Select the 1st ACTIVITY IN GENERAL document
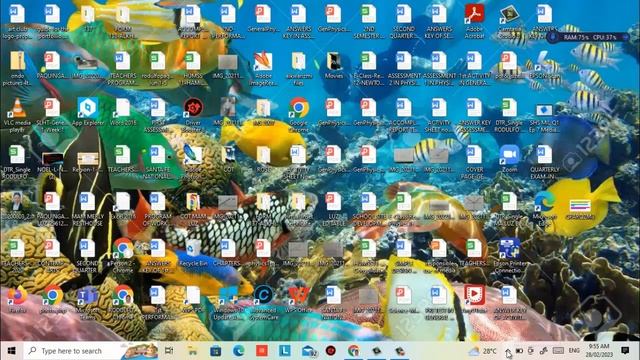This screenshot has height=360, width=640. 474,68
